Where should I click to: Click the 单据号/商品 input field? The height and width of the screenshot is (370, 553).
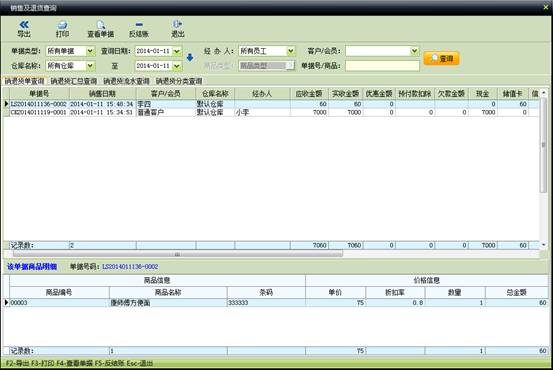pos(382,66)
